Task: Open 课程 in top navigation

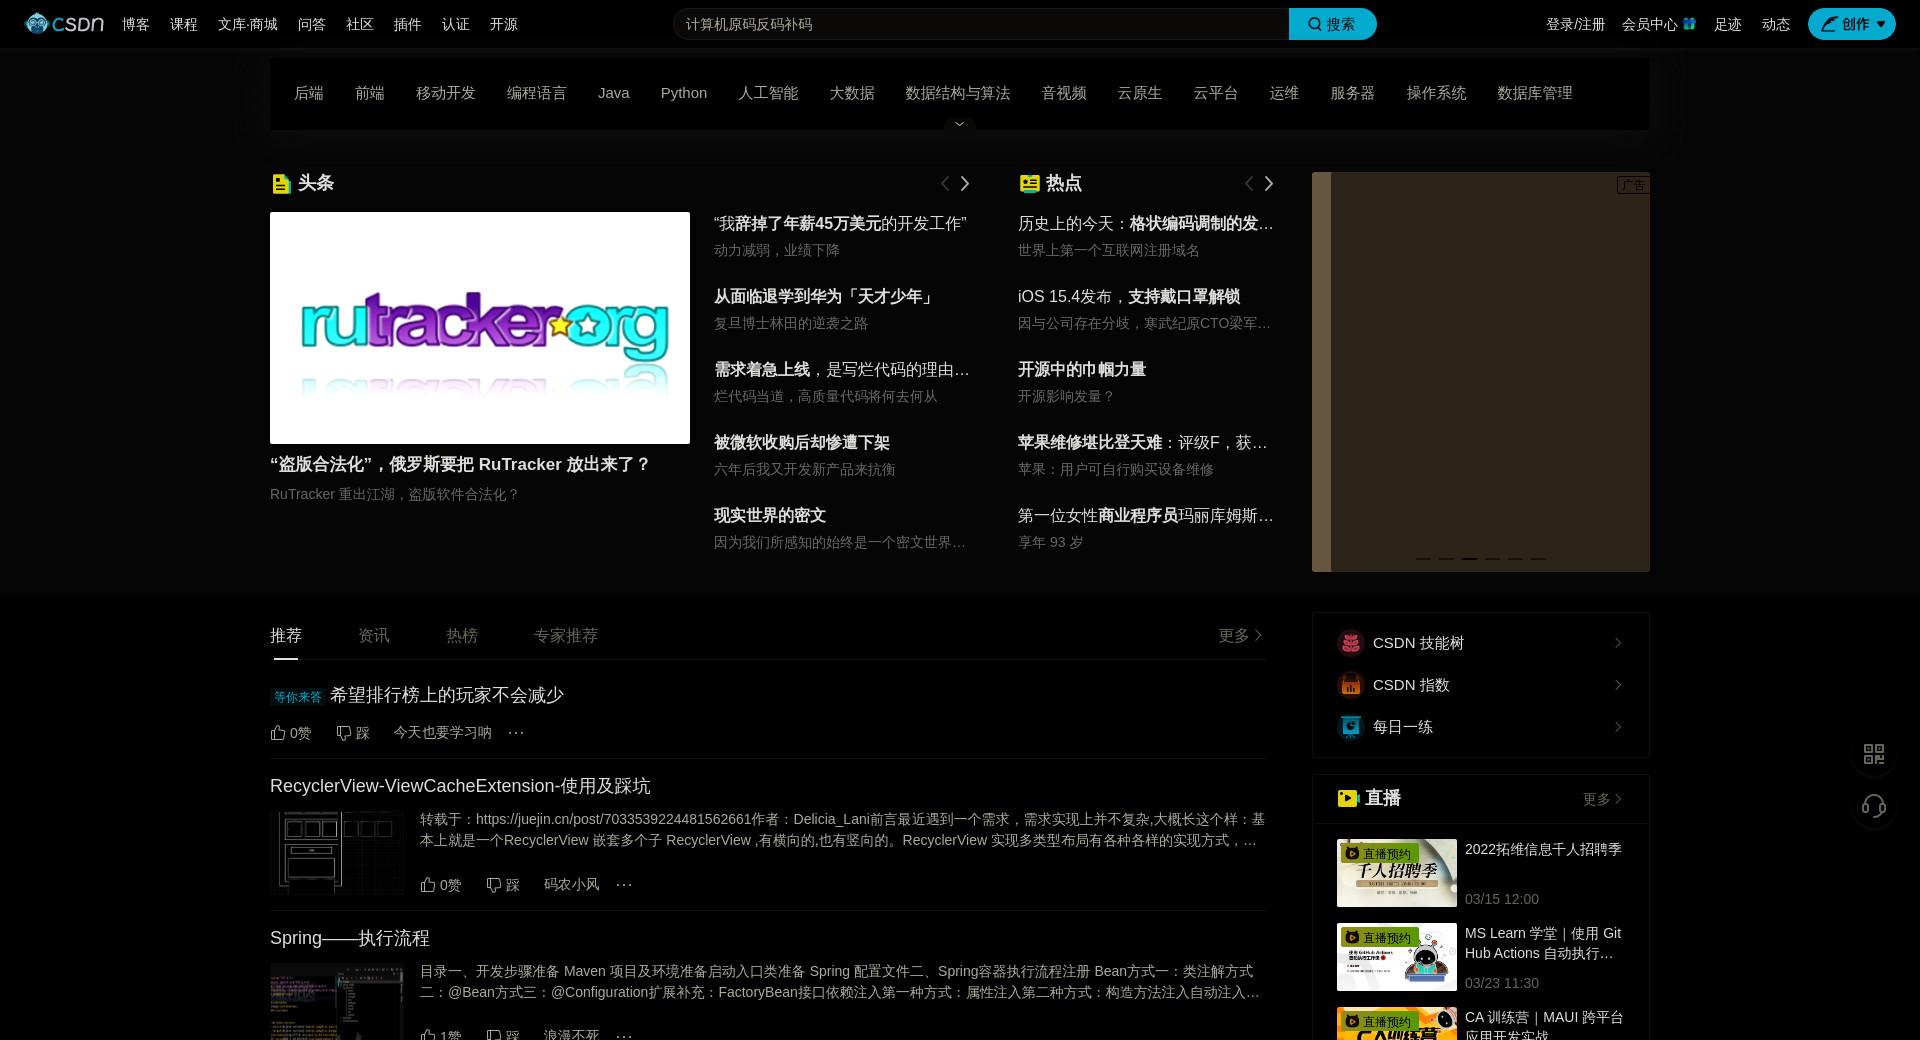Action: coord(184,24)
